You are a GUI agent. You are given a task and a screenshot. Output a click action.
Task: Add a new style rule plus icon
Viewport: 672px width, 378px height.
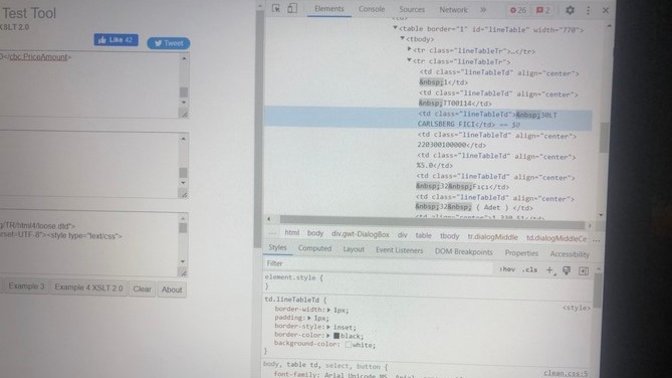(x=549, y=270)
